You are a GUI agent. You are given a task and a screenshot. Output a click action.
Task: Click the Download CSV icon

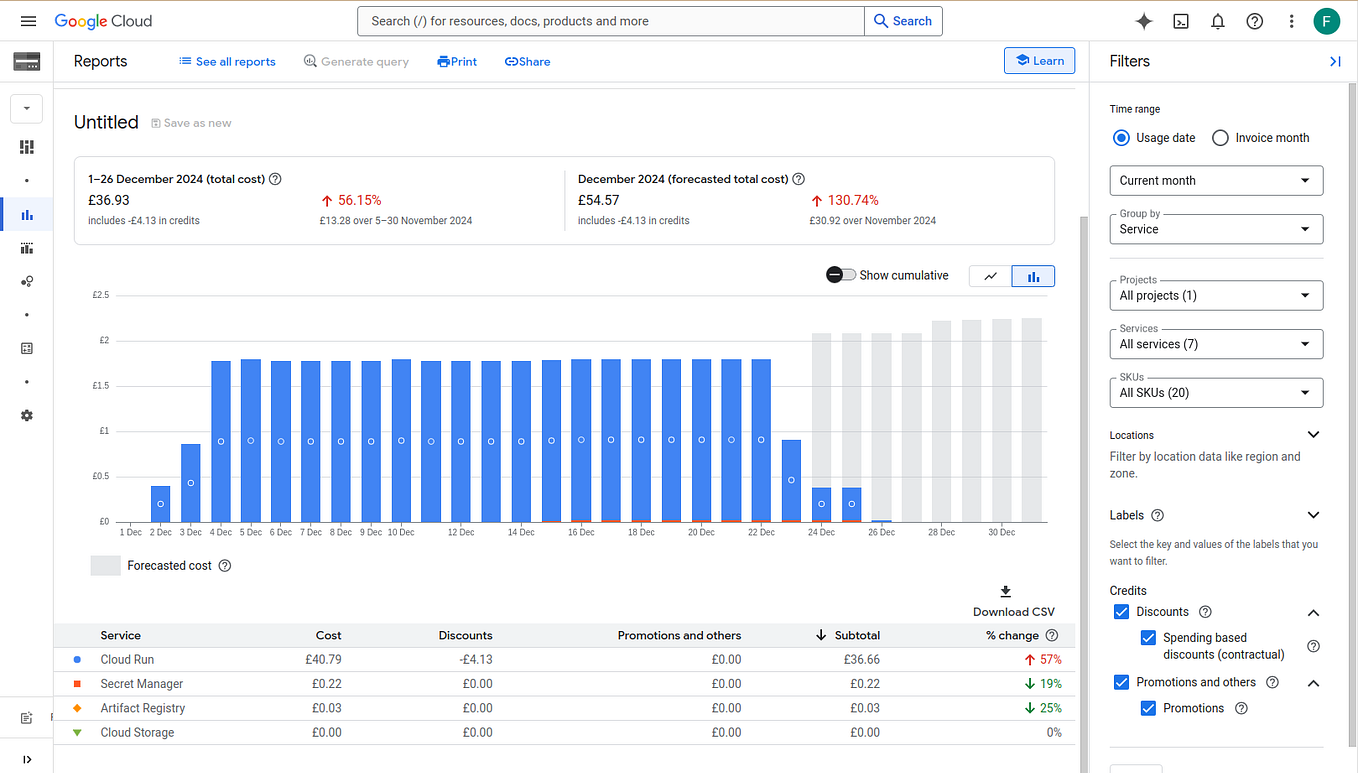[x=1004, y=591]
